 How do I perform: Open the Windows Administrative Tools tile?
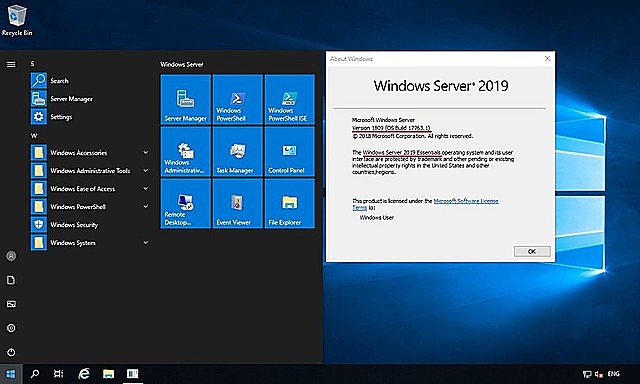(x=186, y=151)
